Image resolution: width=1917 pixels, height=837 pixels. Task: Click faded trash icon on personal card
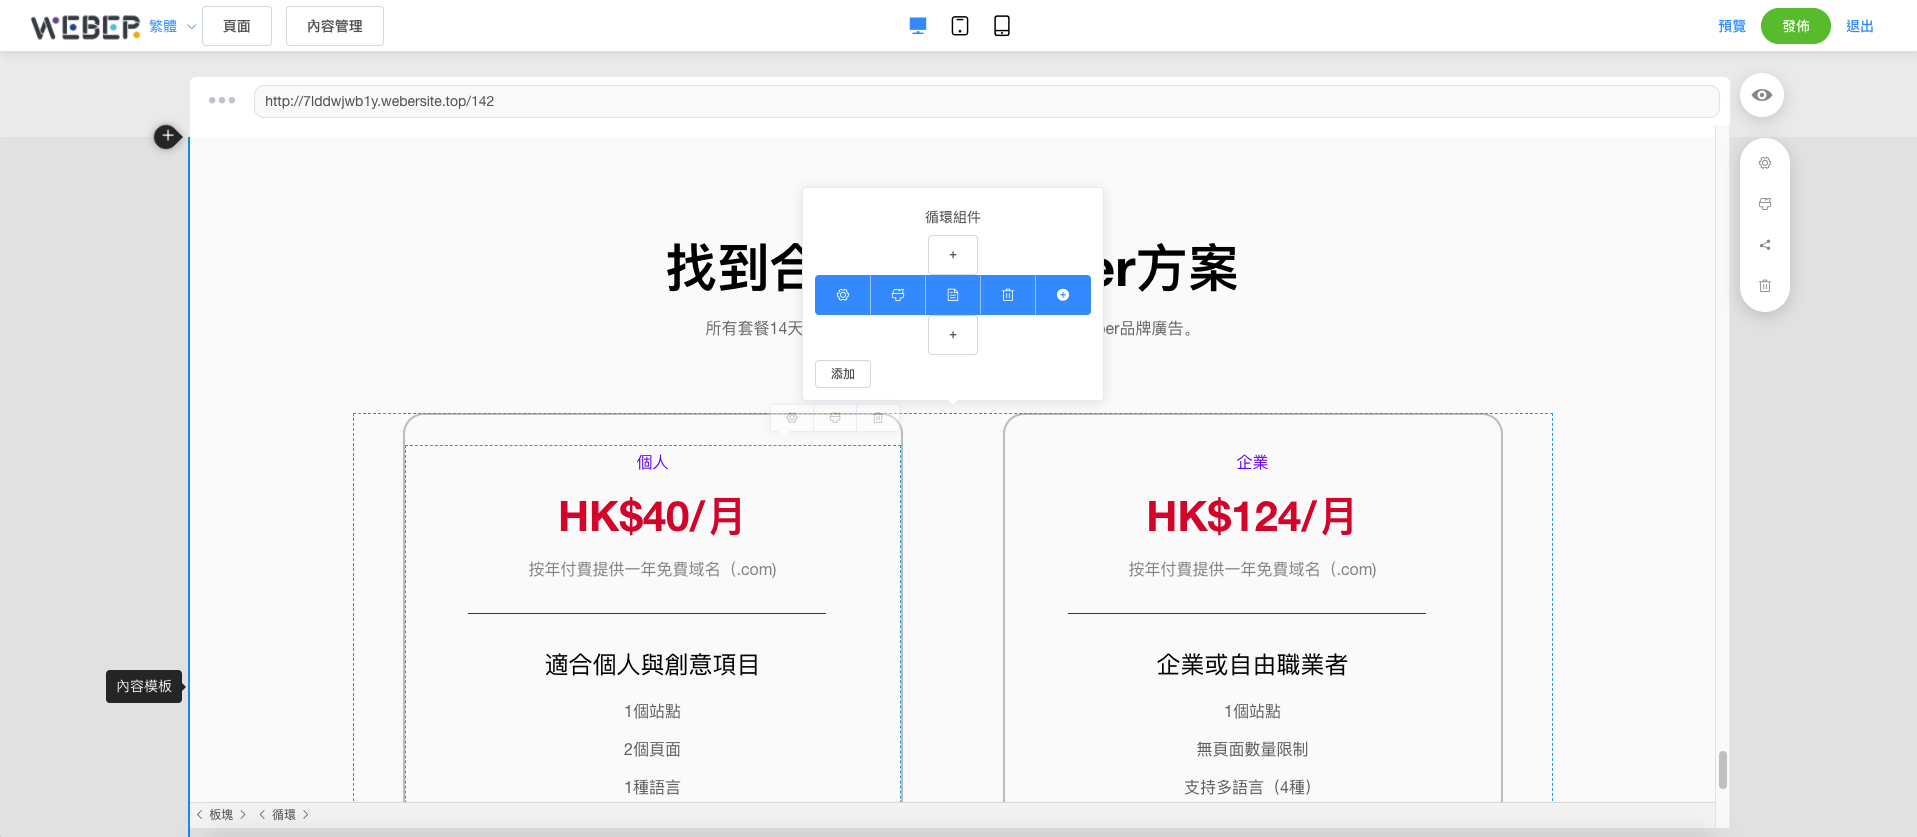878,418
